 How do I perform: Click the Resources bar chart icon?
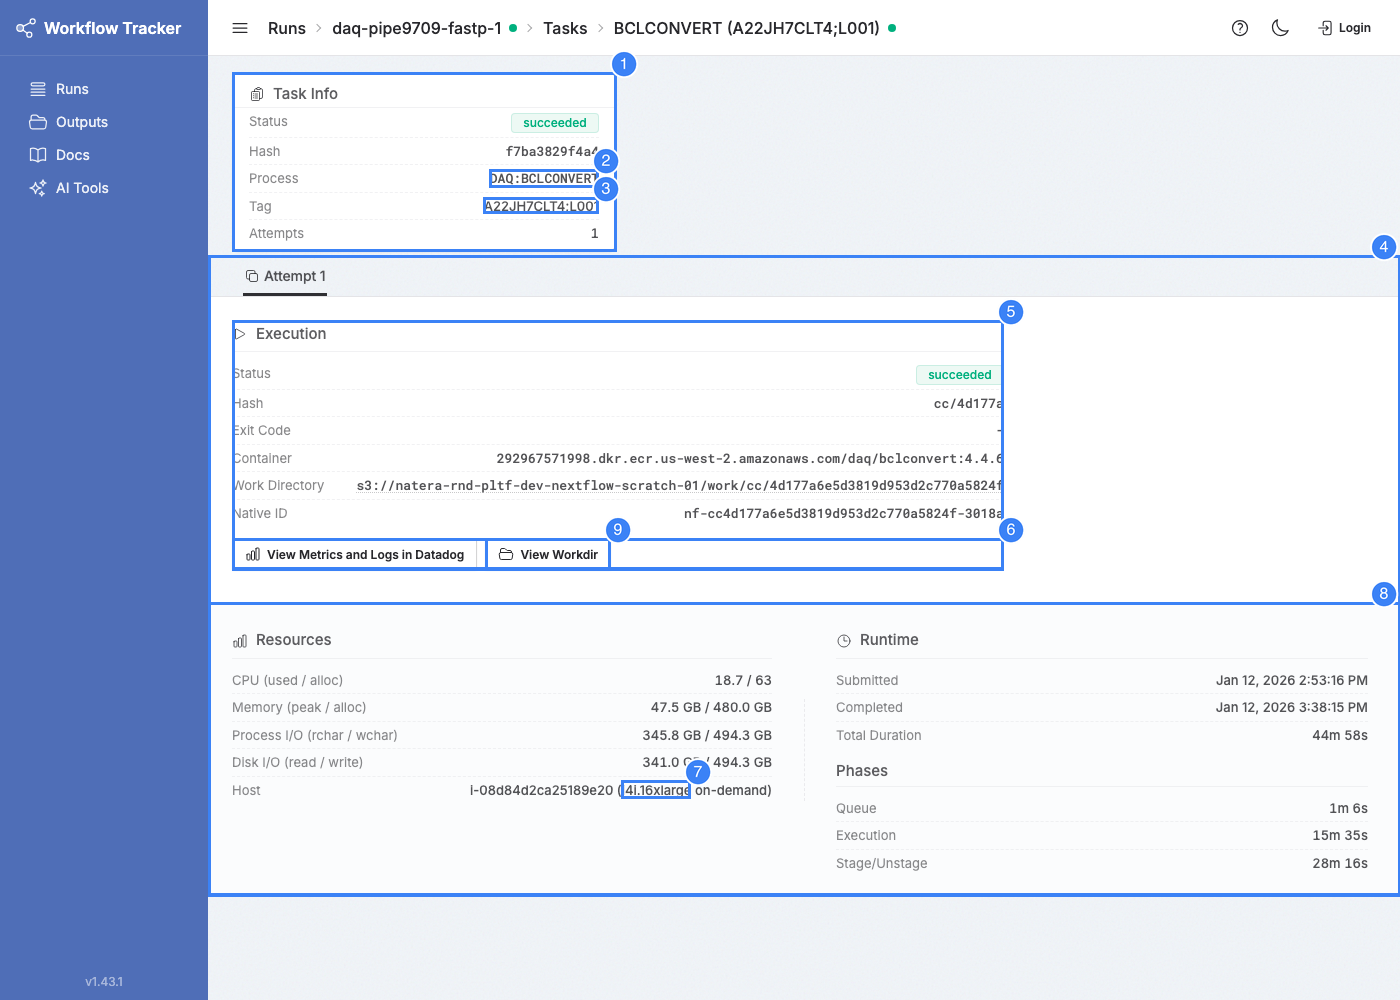tap(240, 640)
